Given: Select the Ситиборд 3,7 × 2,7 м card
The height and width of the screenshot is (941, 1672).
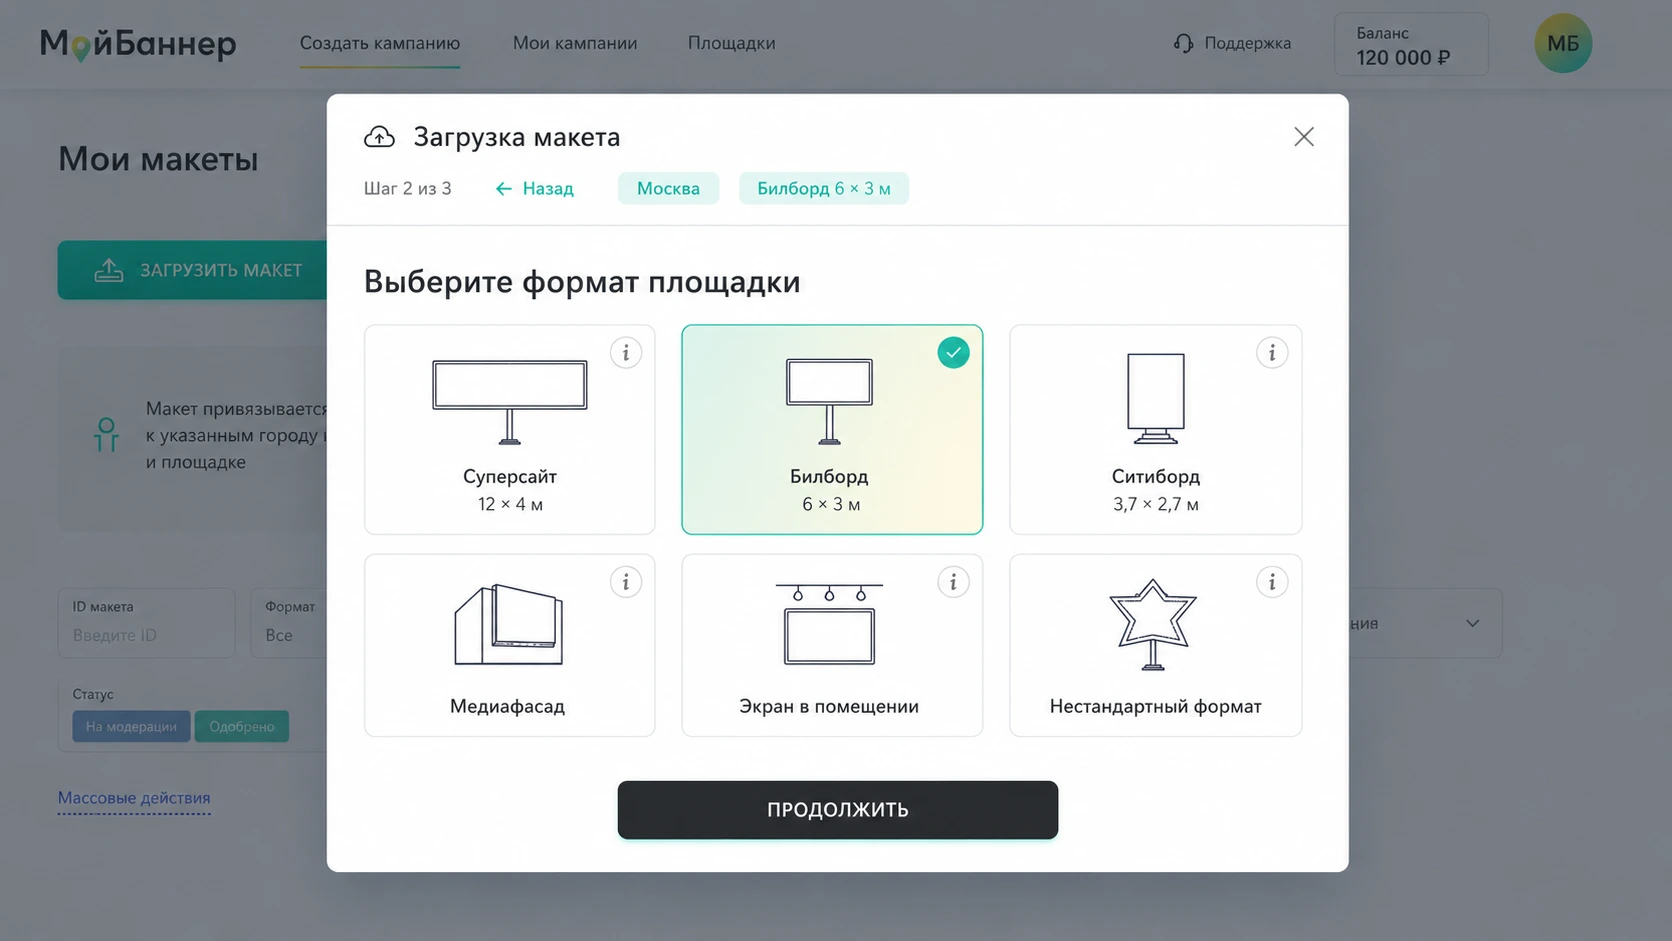Looking at the screenshot, I should click(1156, 430).
